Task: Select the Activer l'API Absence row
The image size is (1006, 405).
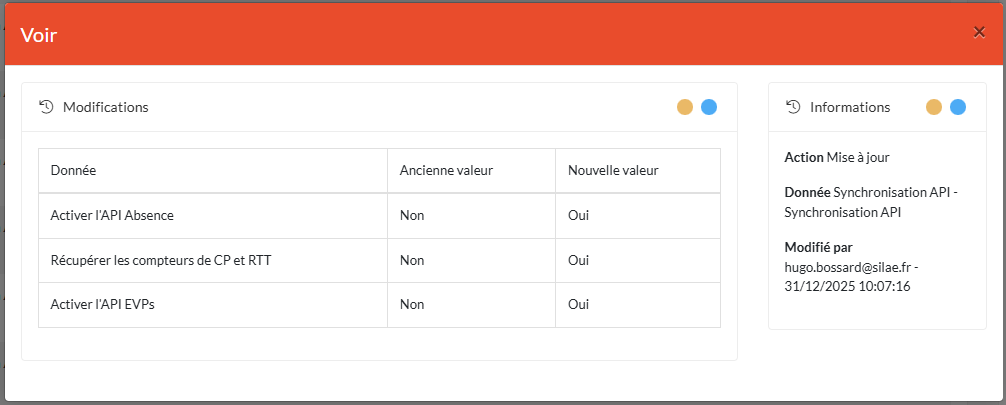Action: click(112, 216)
